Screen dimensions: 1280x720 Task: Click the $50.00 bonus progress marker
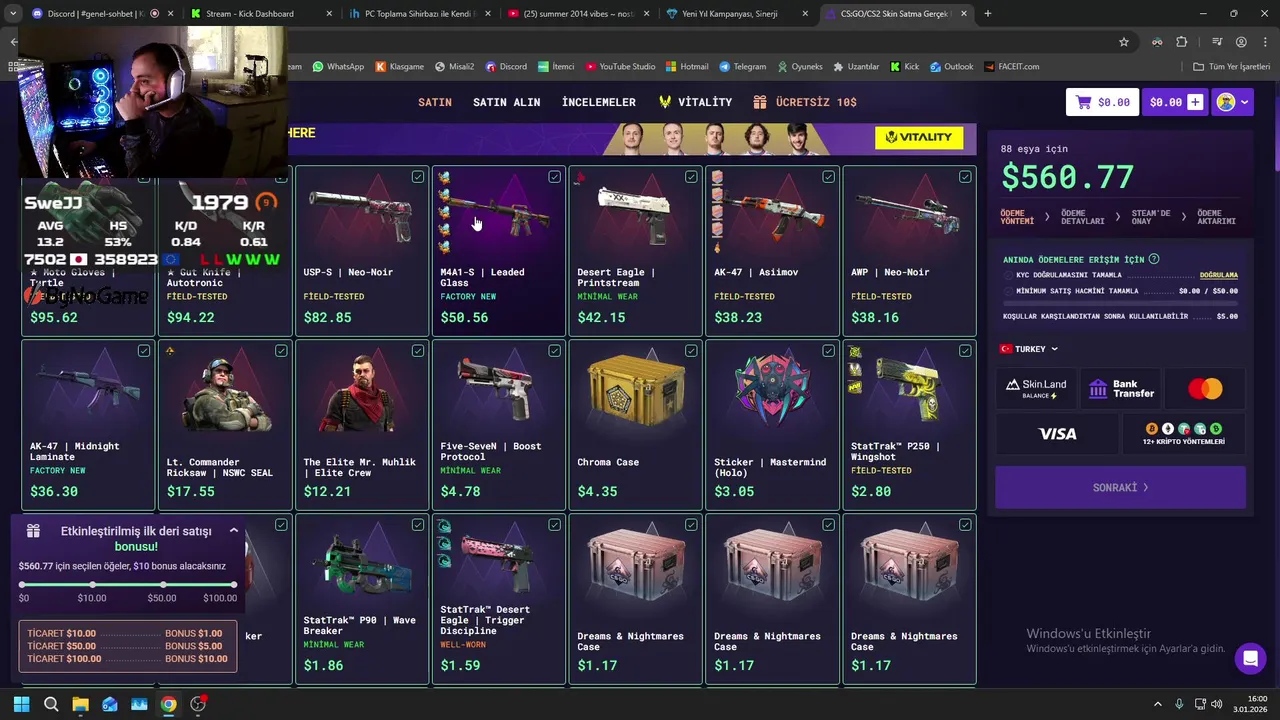(x=162, y=585)
